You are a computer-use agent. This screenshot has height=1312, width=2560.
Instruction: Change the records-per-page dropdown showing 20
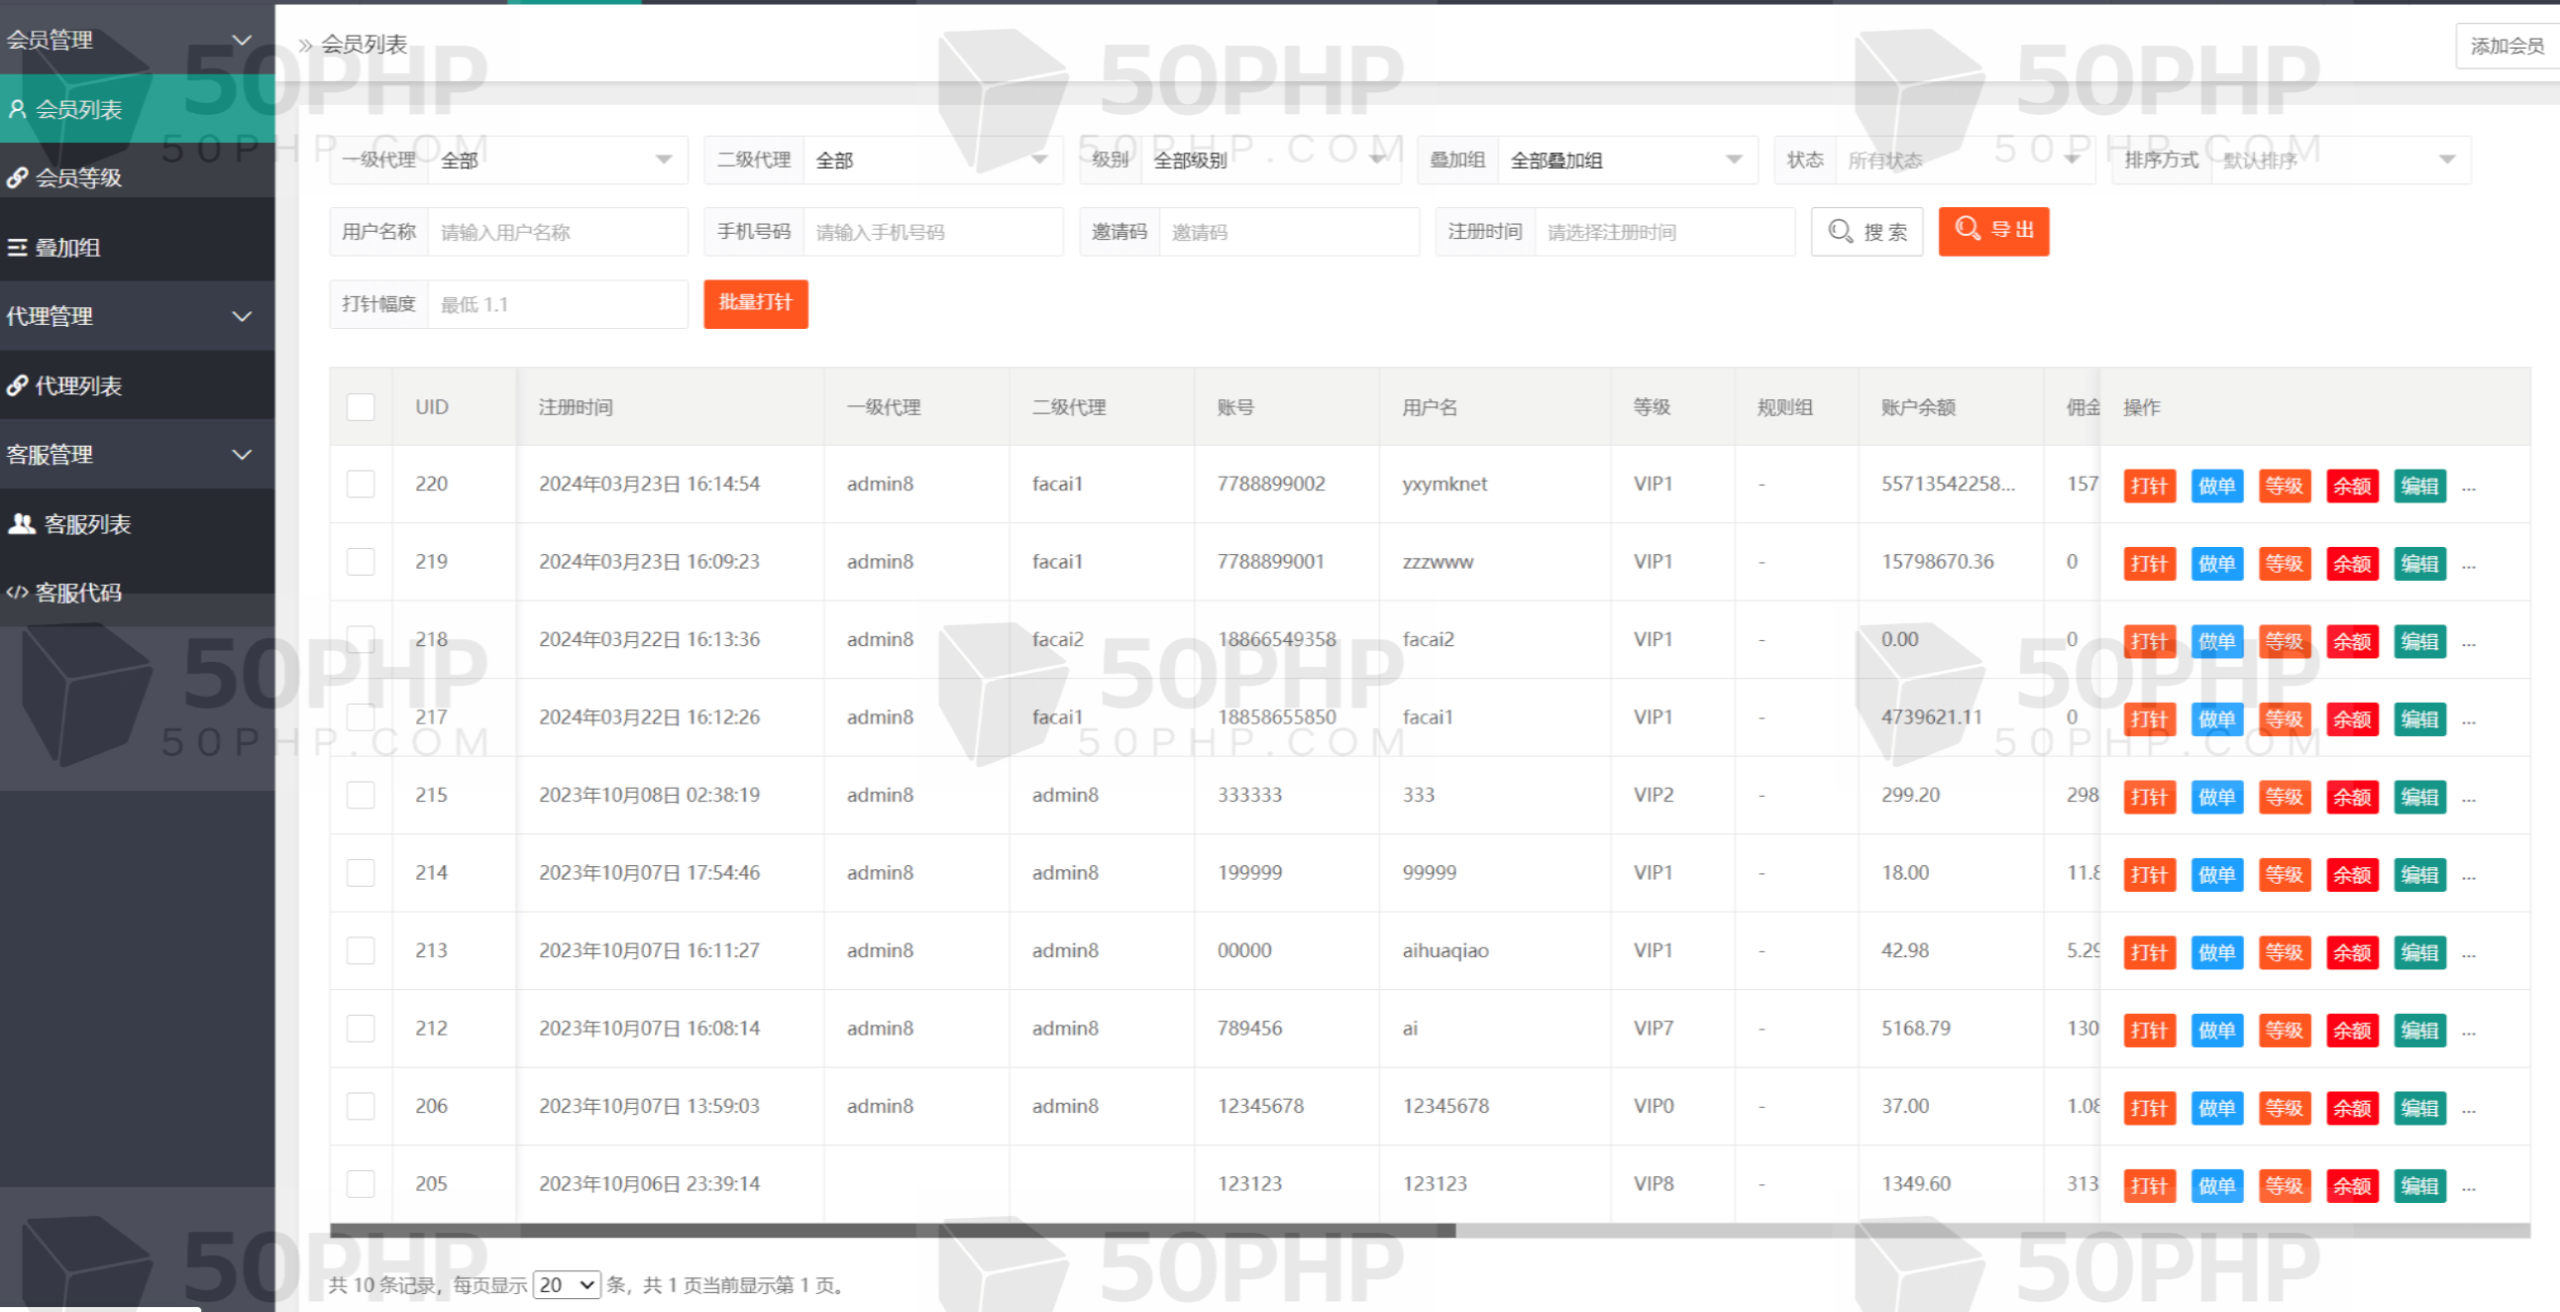pos(566,1285)
